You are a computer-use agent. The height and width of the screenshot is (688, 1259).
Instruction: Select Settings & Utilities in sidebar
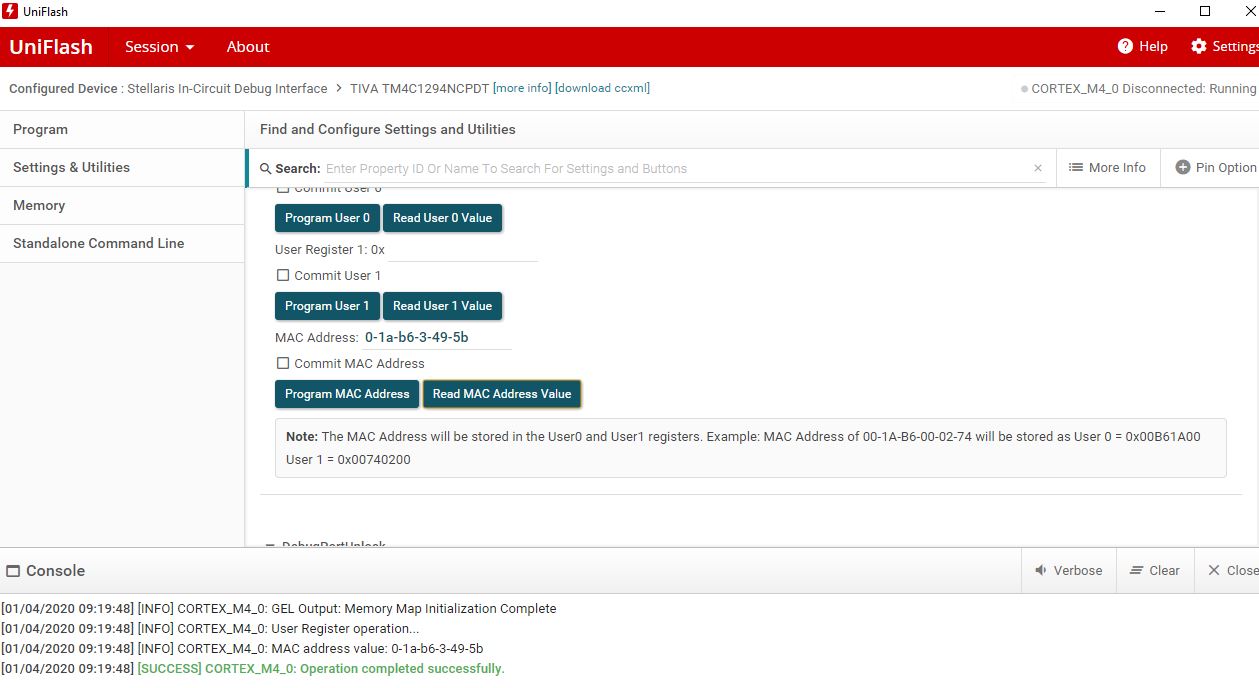pos(122,167)
